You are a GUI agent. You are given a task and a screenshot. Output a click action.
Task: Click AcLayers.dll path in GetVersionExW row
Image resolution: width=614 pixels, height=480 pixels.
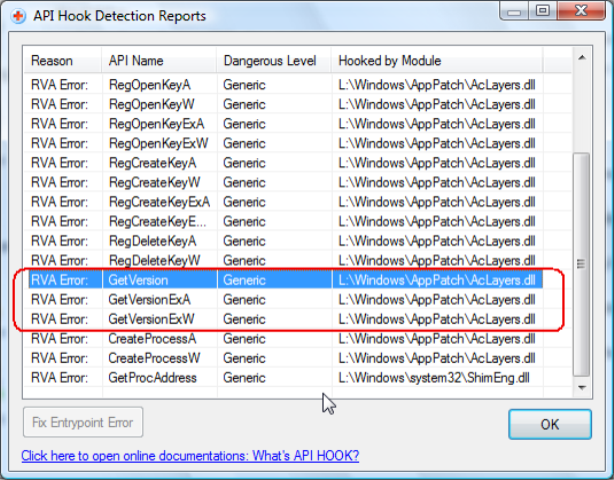tap(437, 319)
